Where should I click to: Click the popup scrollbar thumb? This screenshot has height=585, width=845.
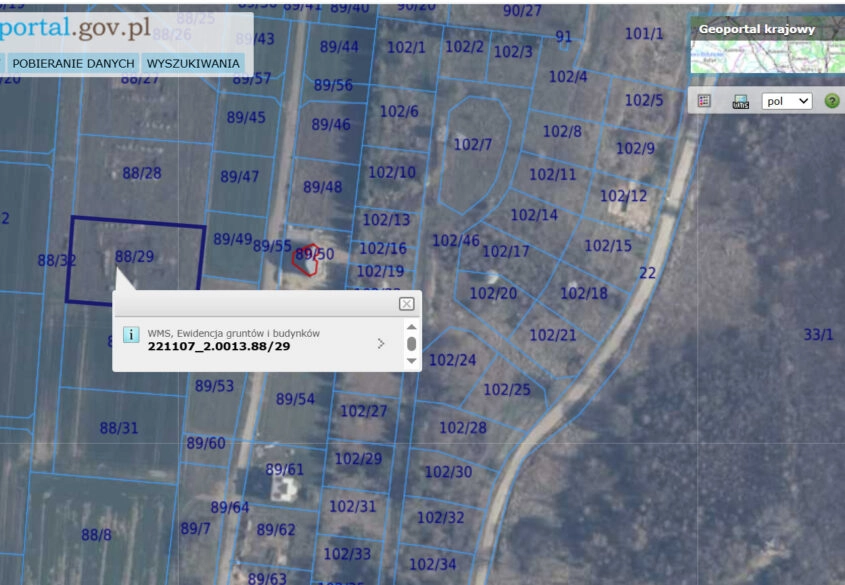click(x=411, y=343)
